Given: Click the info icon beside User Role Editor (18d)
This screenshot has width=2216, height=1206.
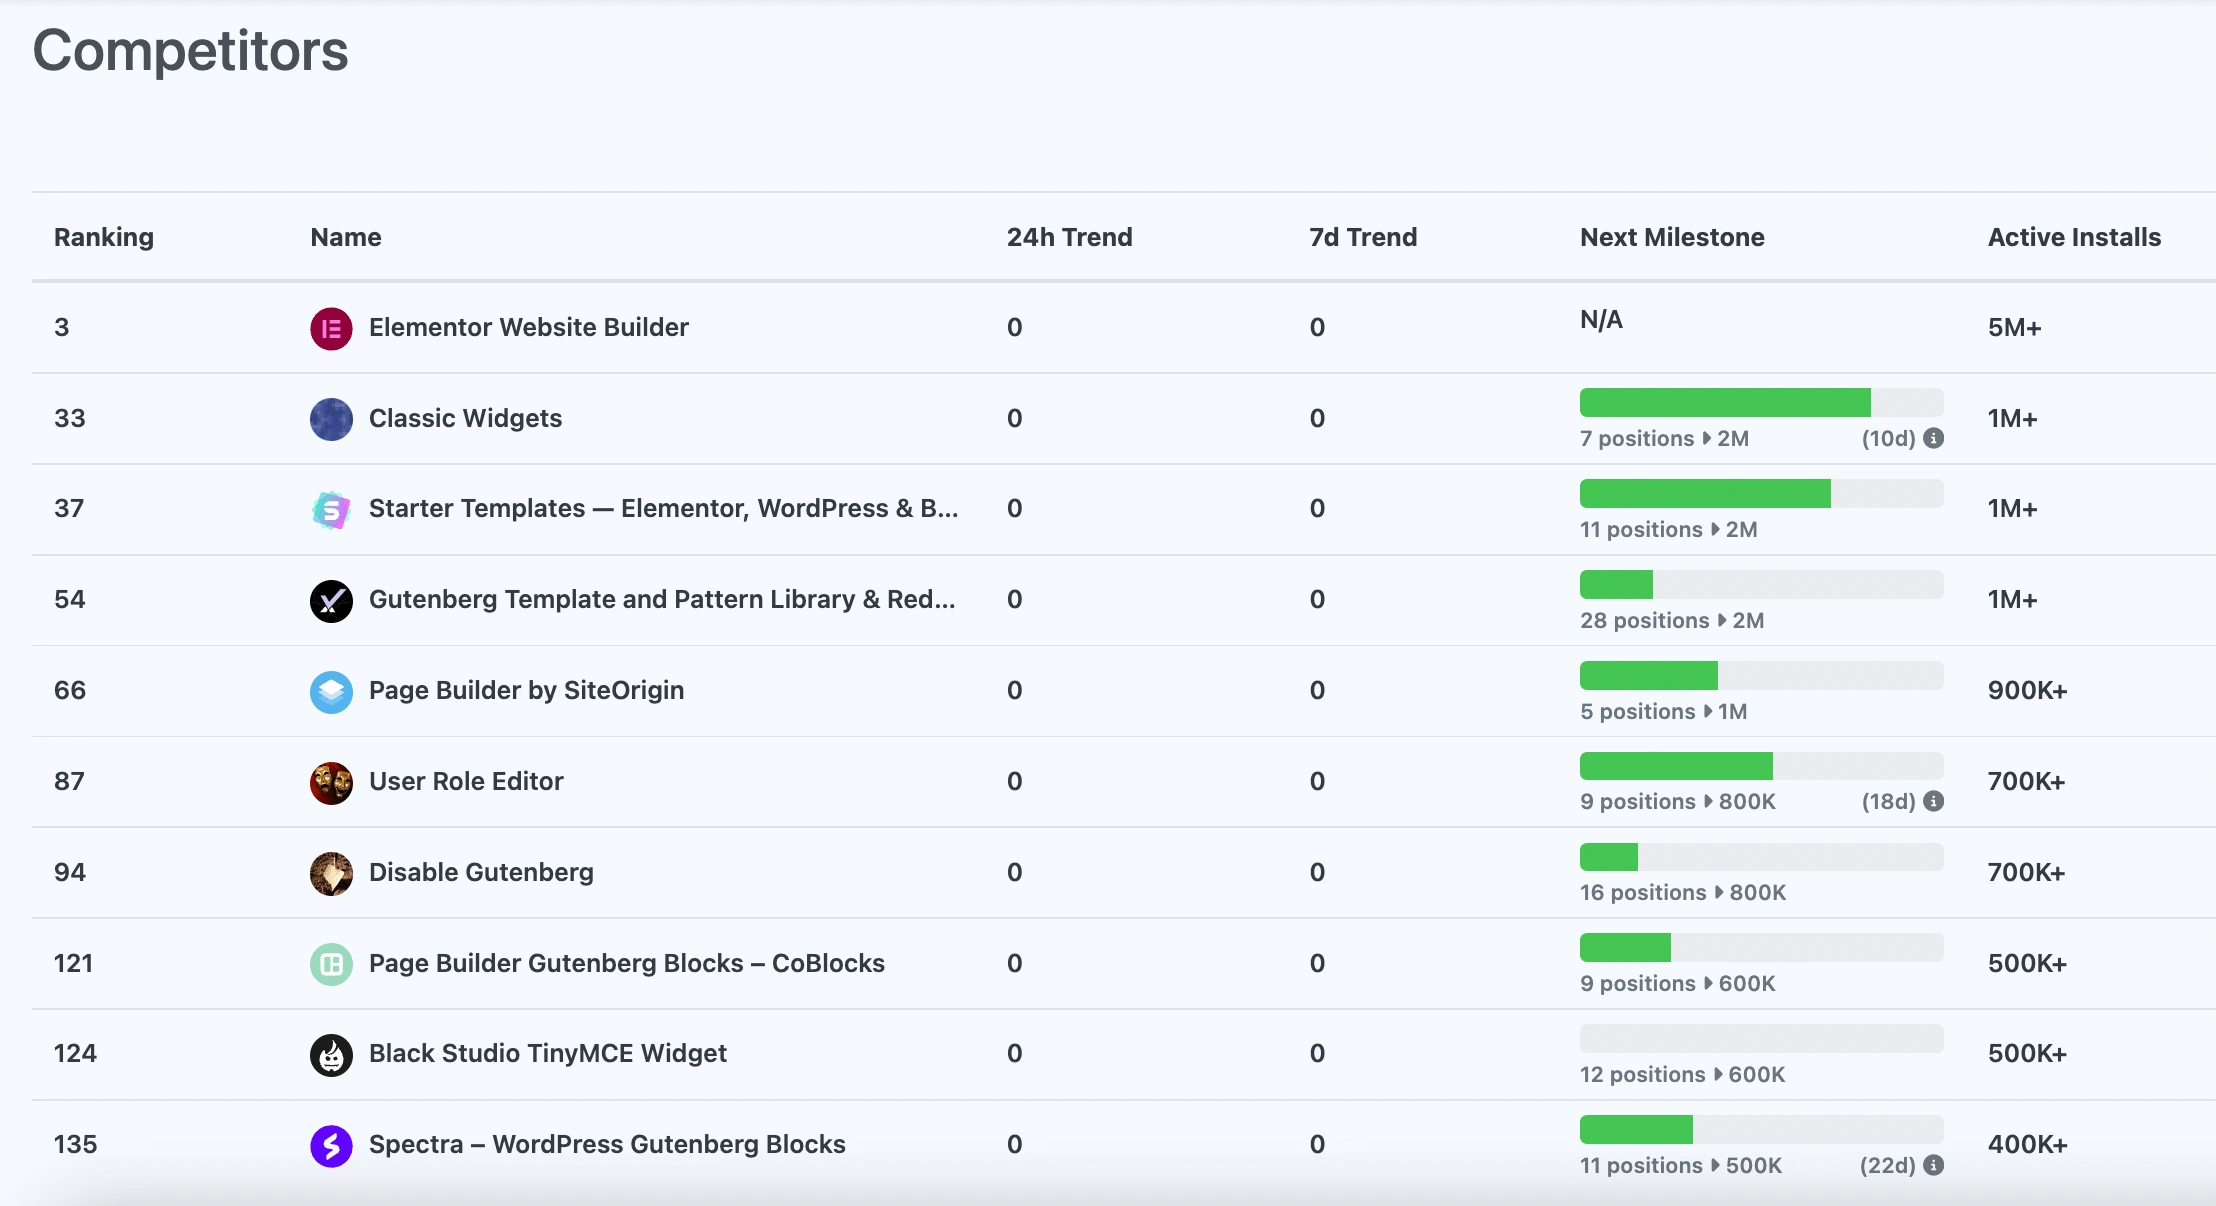Looking at the screenshot, I should pos(1934,801).
